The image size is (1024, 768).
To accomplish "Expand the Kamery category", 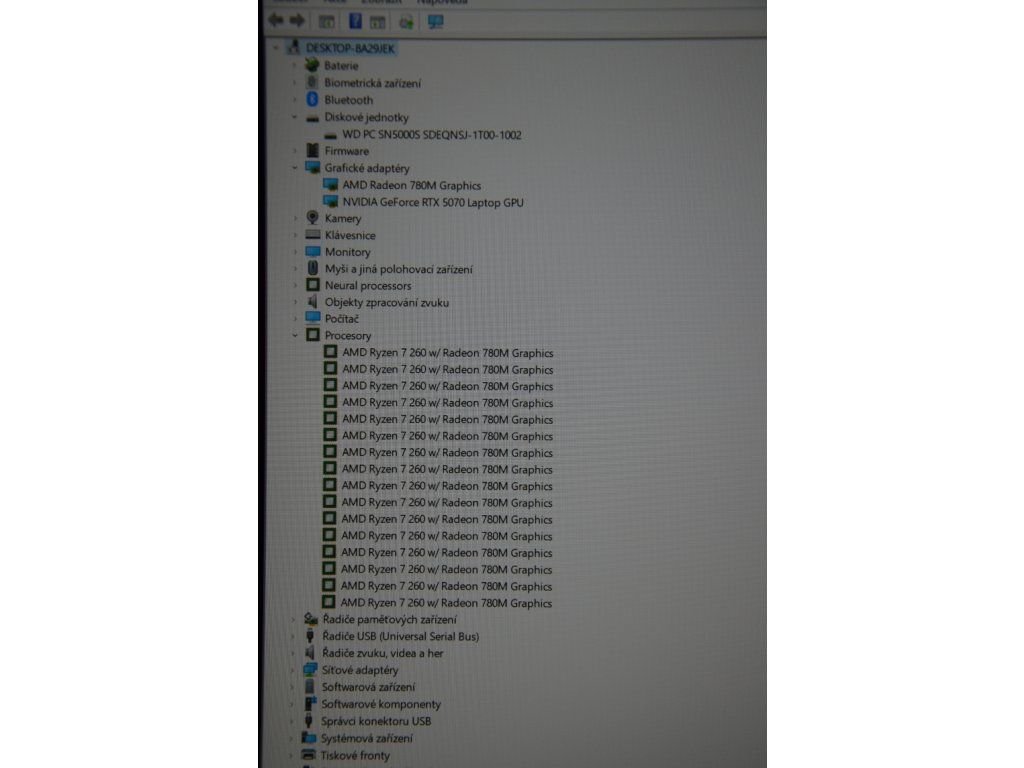I will [295, 218].
